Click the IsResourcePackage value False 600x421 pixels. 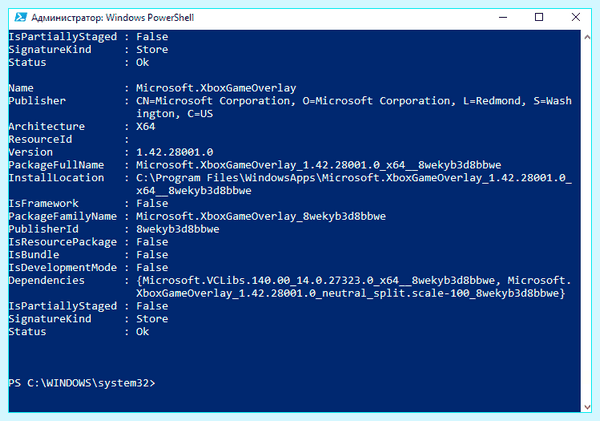click(x=152, y=242)
